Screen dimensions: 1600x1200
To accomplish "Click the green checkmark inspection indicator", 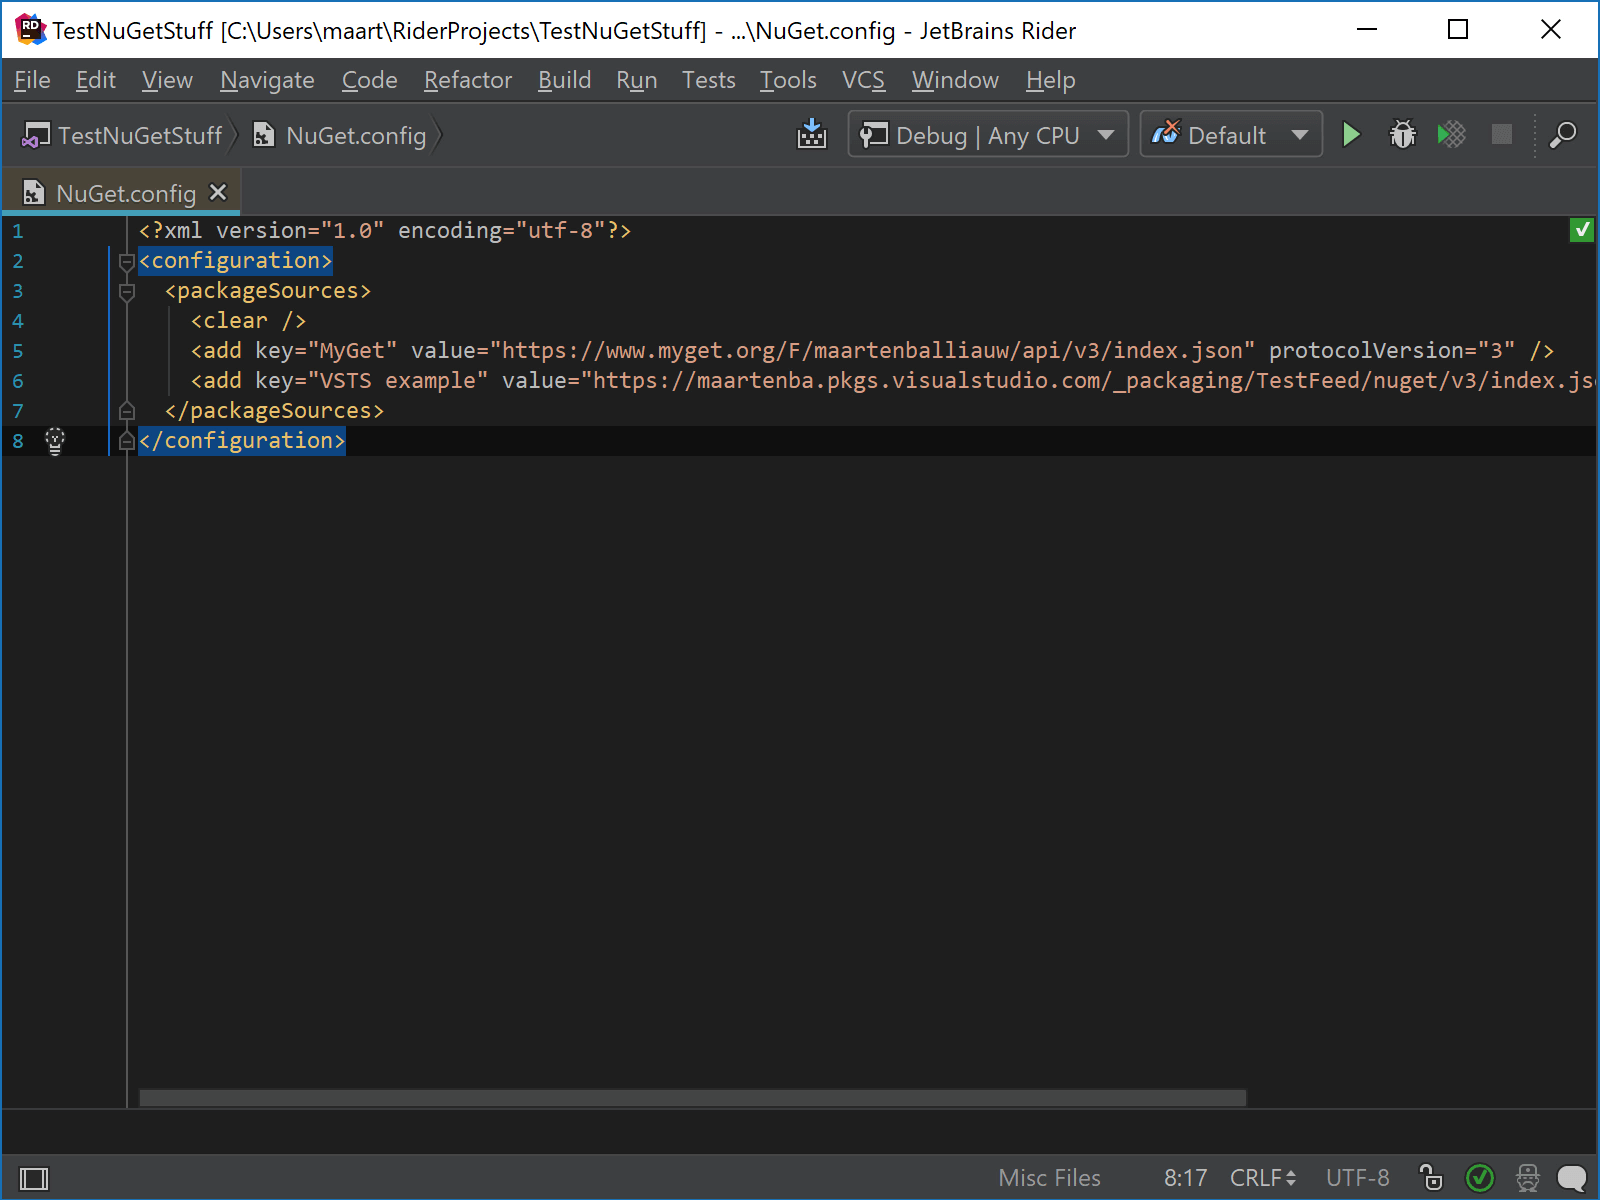I will point(1582,230).
